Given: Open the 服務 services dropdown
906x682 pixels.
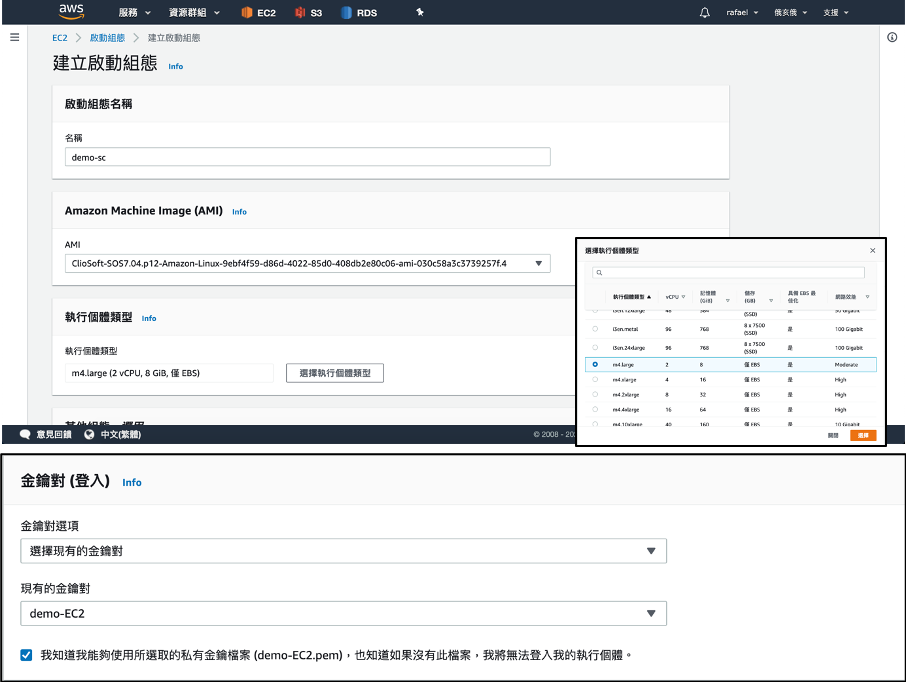Looking at the screenshot, I should click(x=134, y=13).
